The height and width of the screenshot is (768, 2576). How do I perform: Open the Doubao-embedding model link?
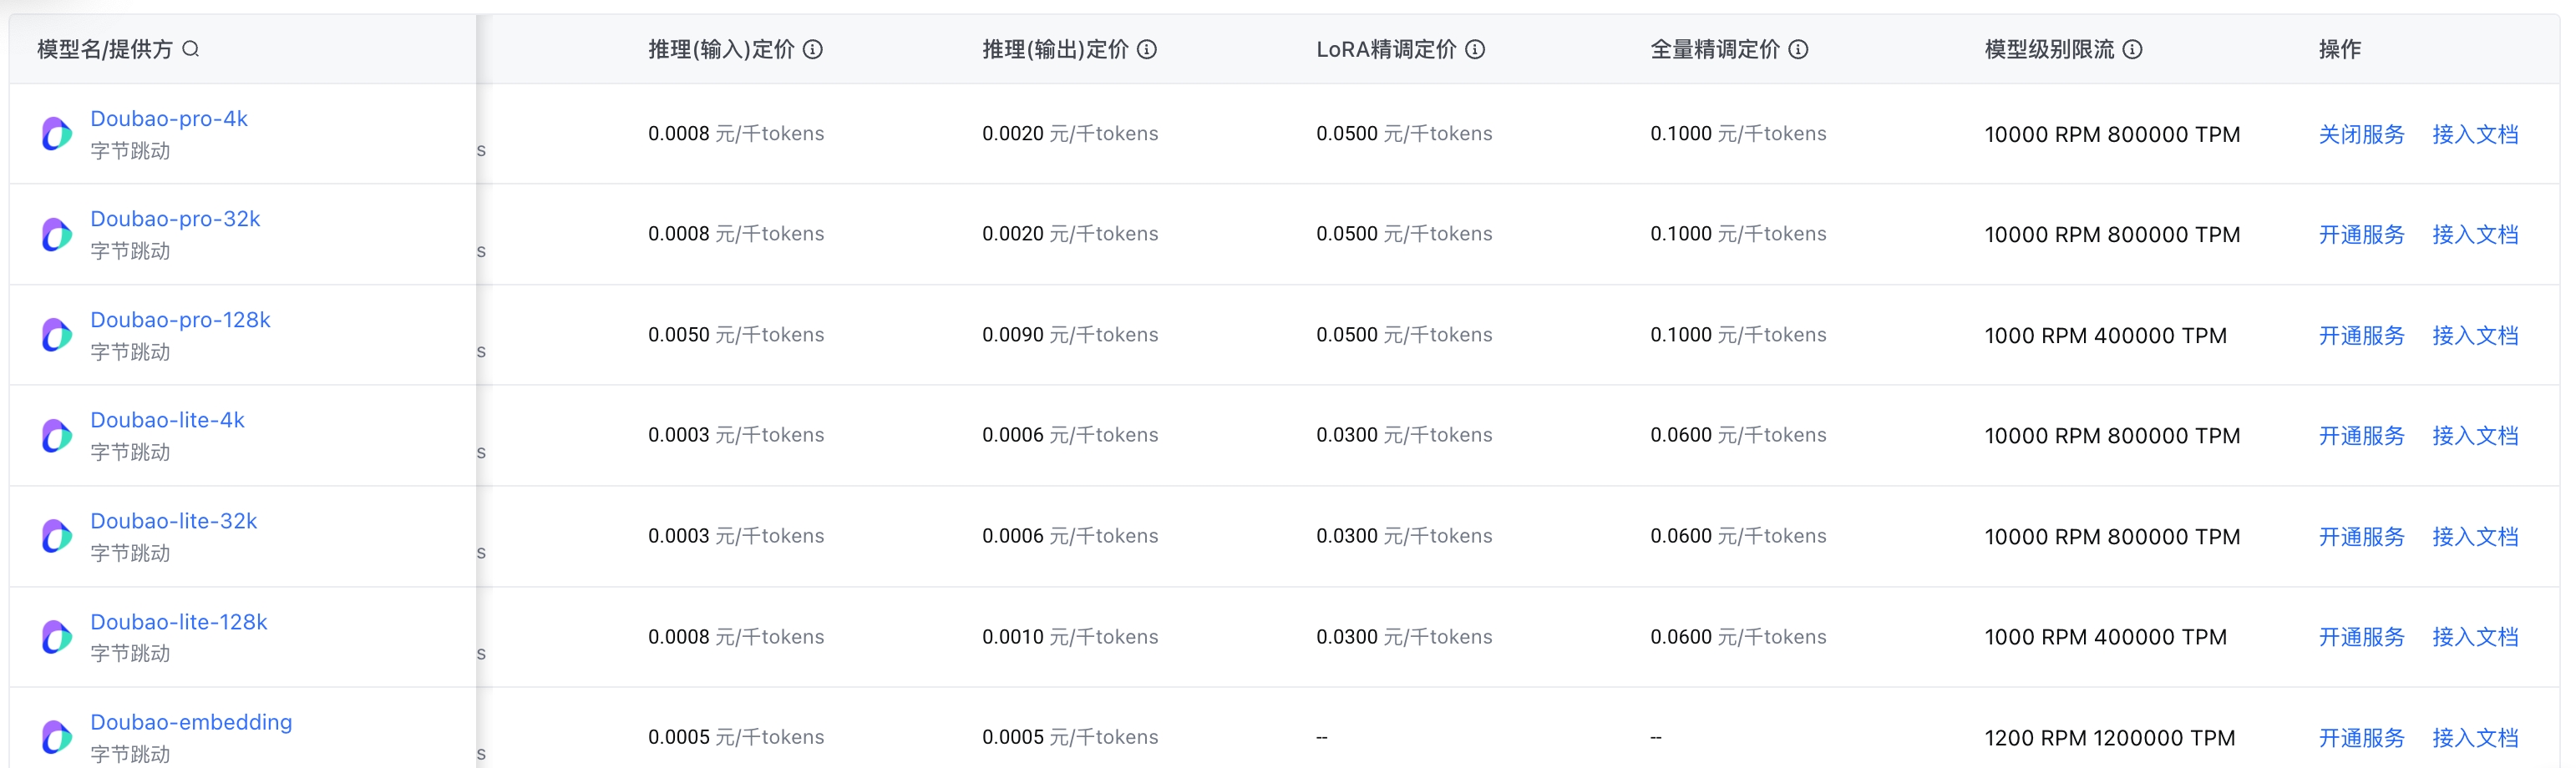tap(191, 722)
